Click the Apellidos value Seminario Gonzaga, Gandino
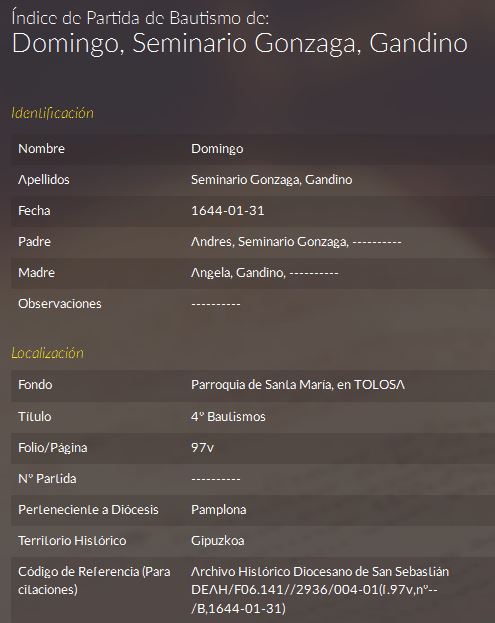 [272, 180]
